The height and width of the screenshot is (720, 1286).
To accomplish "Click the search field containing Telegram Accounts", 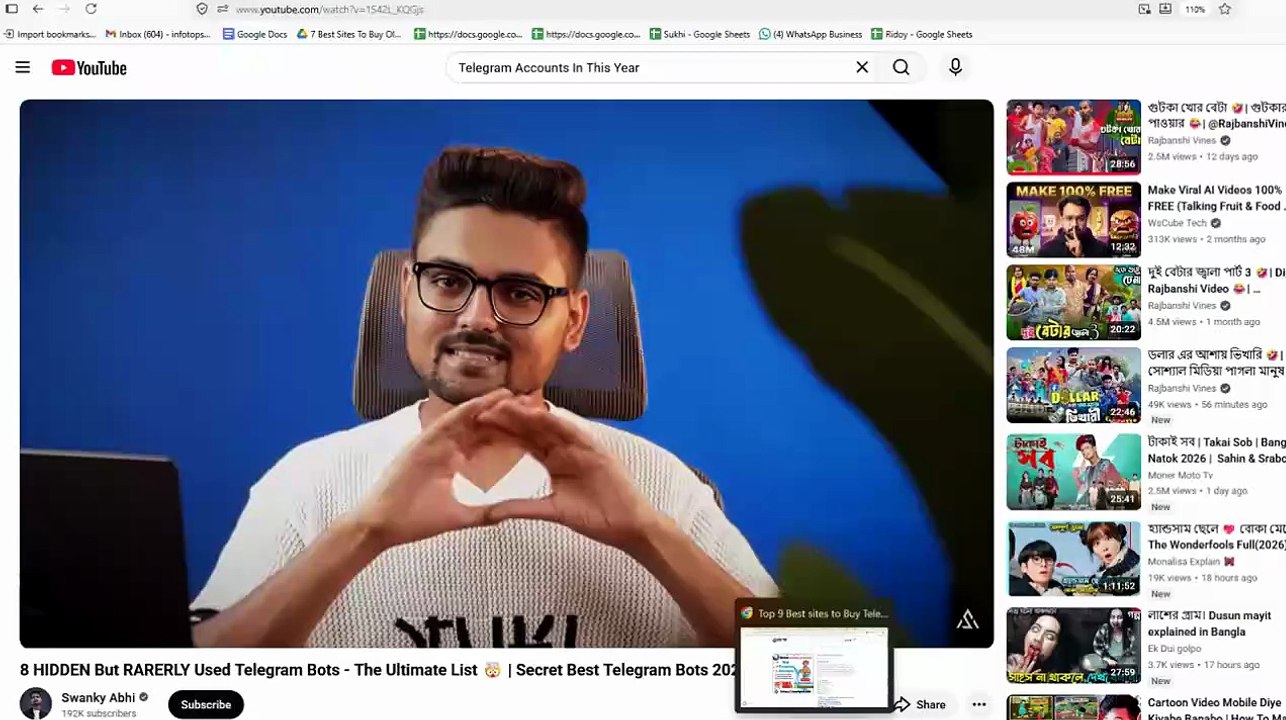I will click(x=650, y=67).
